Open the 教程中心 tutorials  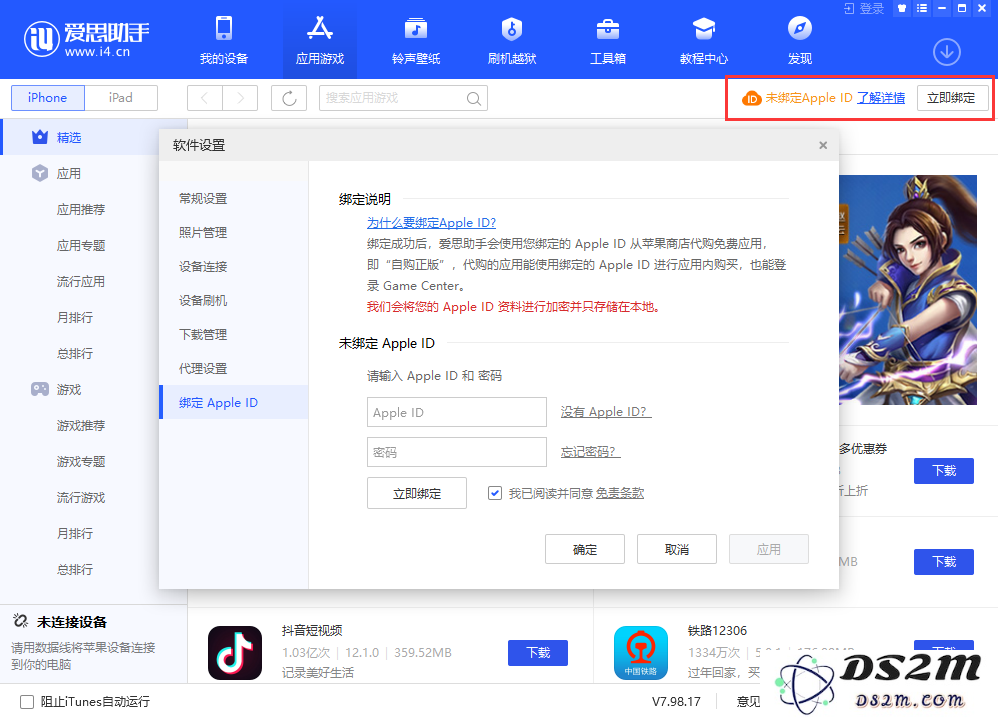click(704, 39)
